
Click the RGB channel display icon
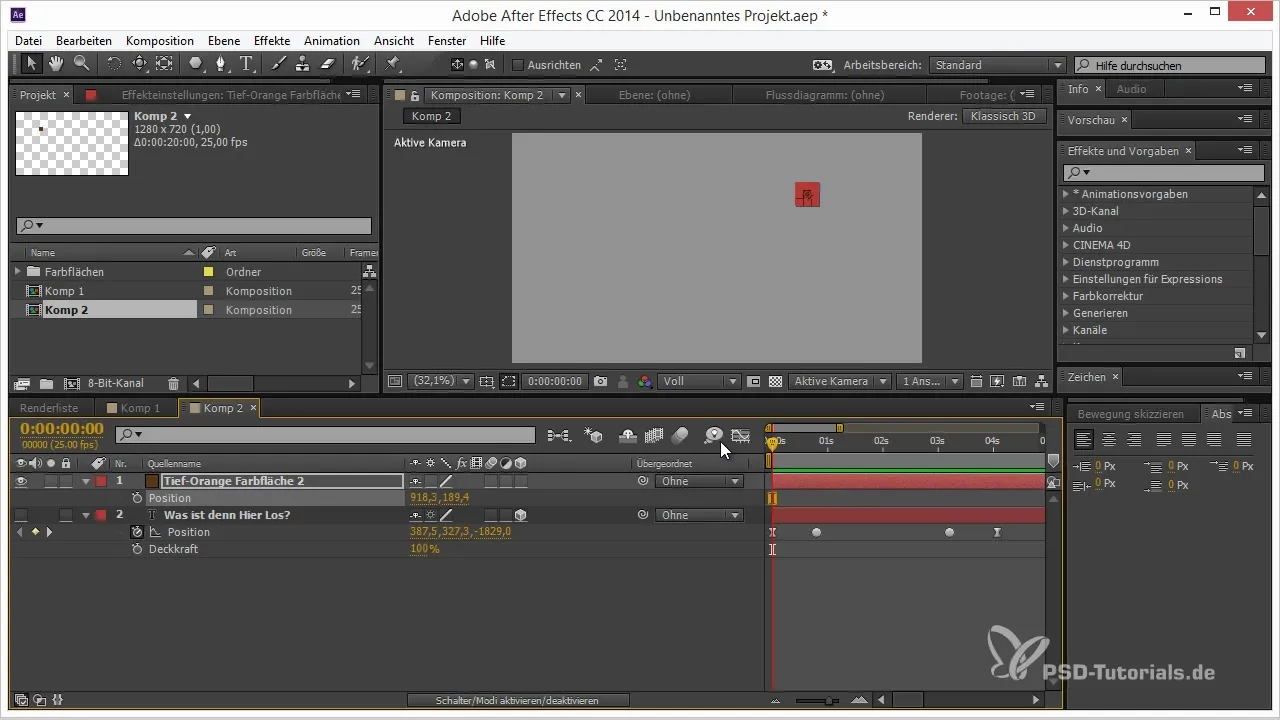tap(645, 381)
